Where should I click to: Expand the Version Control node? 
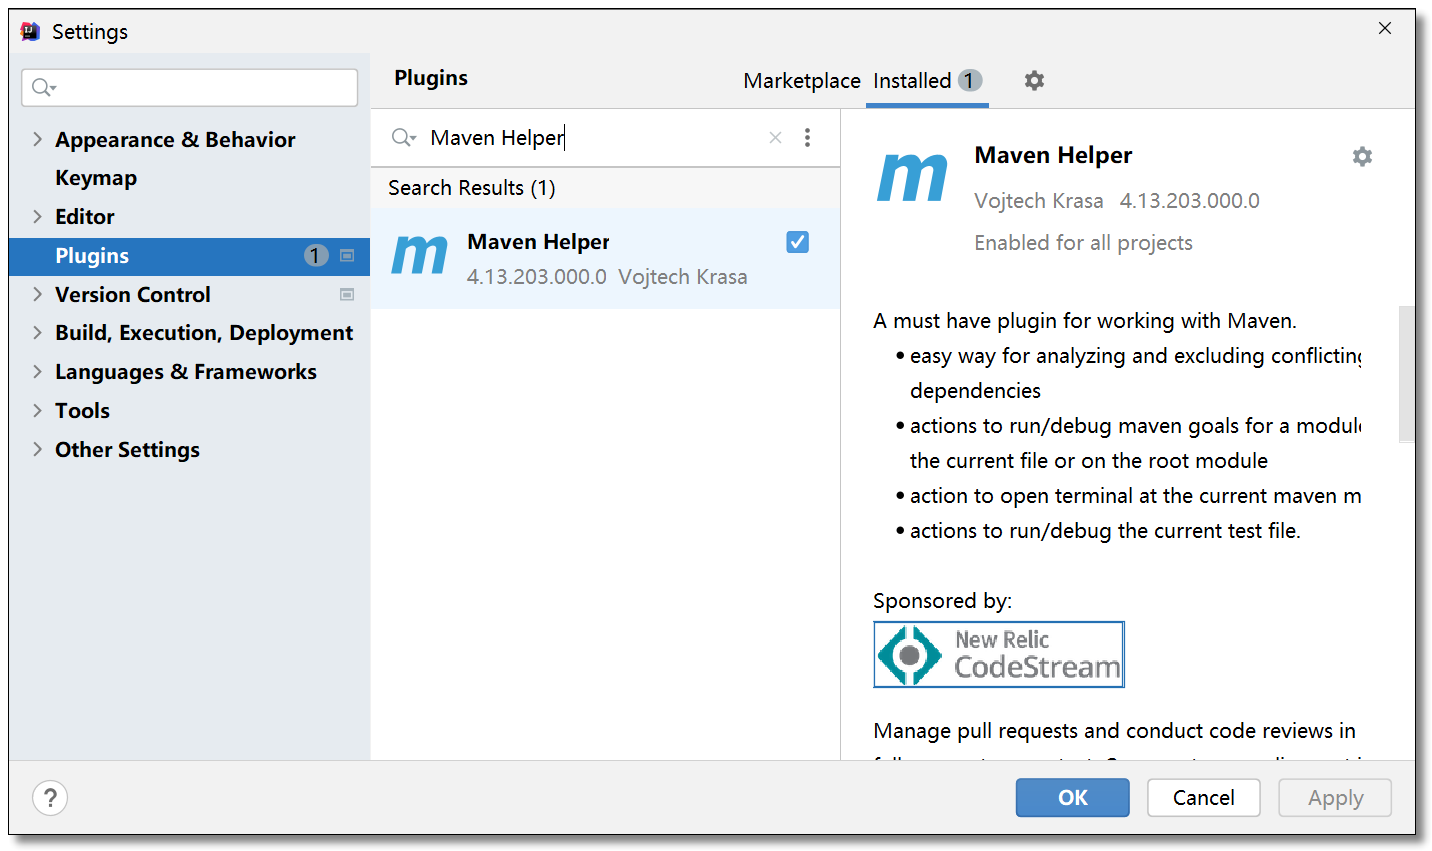coord(37,294)
